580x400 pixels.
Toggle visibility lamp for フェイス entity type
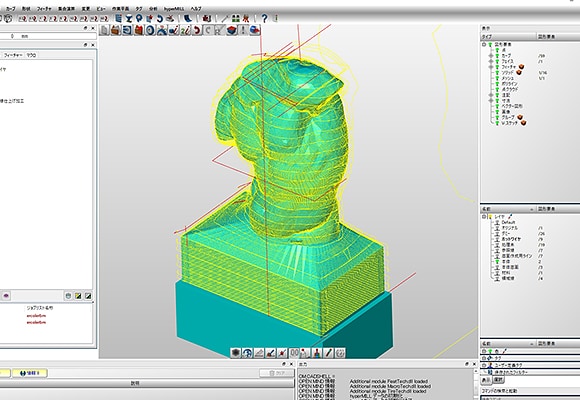(498, 61)
